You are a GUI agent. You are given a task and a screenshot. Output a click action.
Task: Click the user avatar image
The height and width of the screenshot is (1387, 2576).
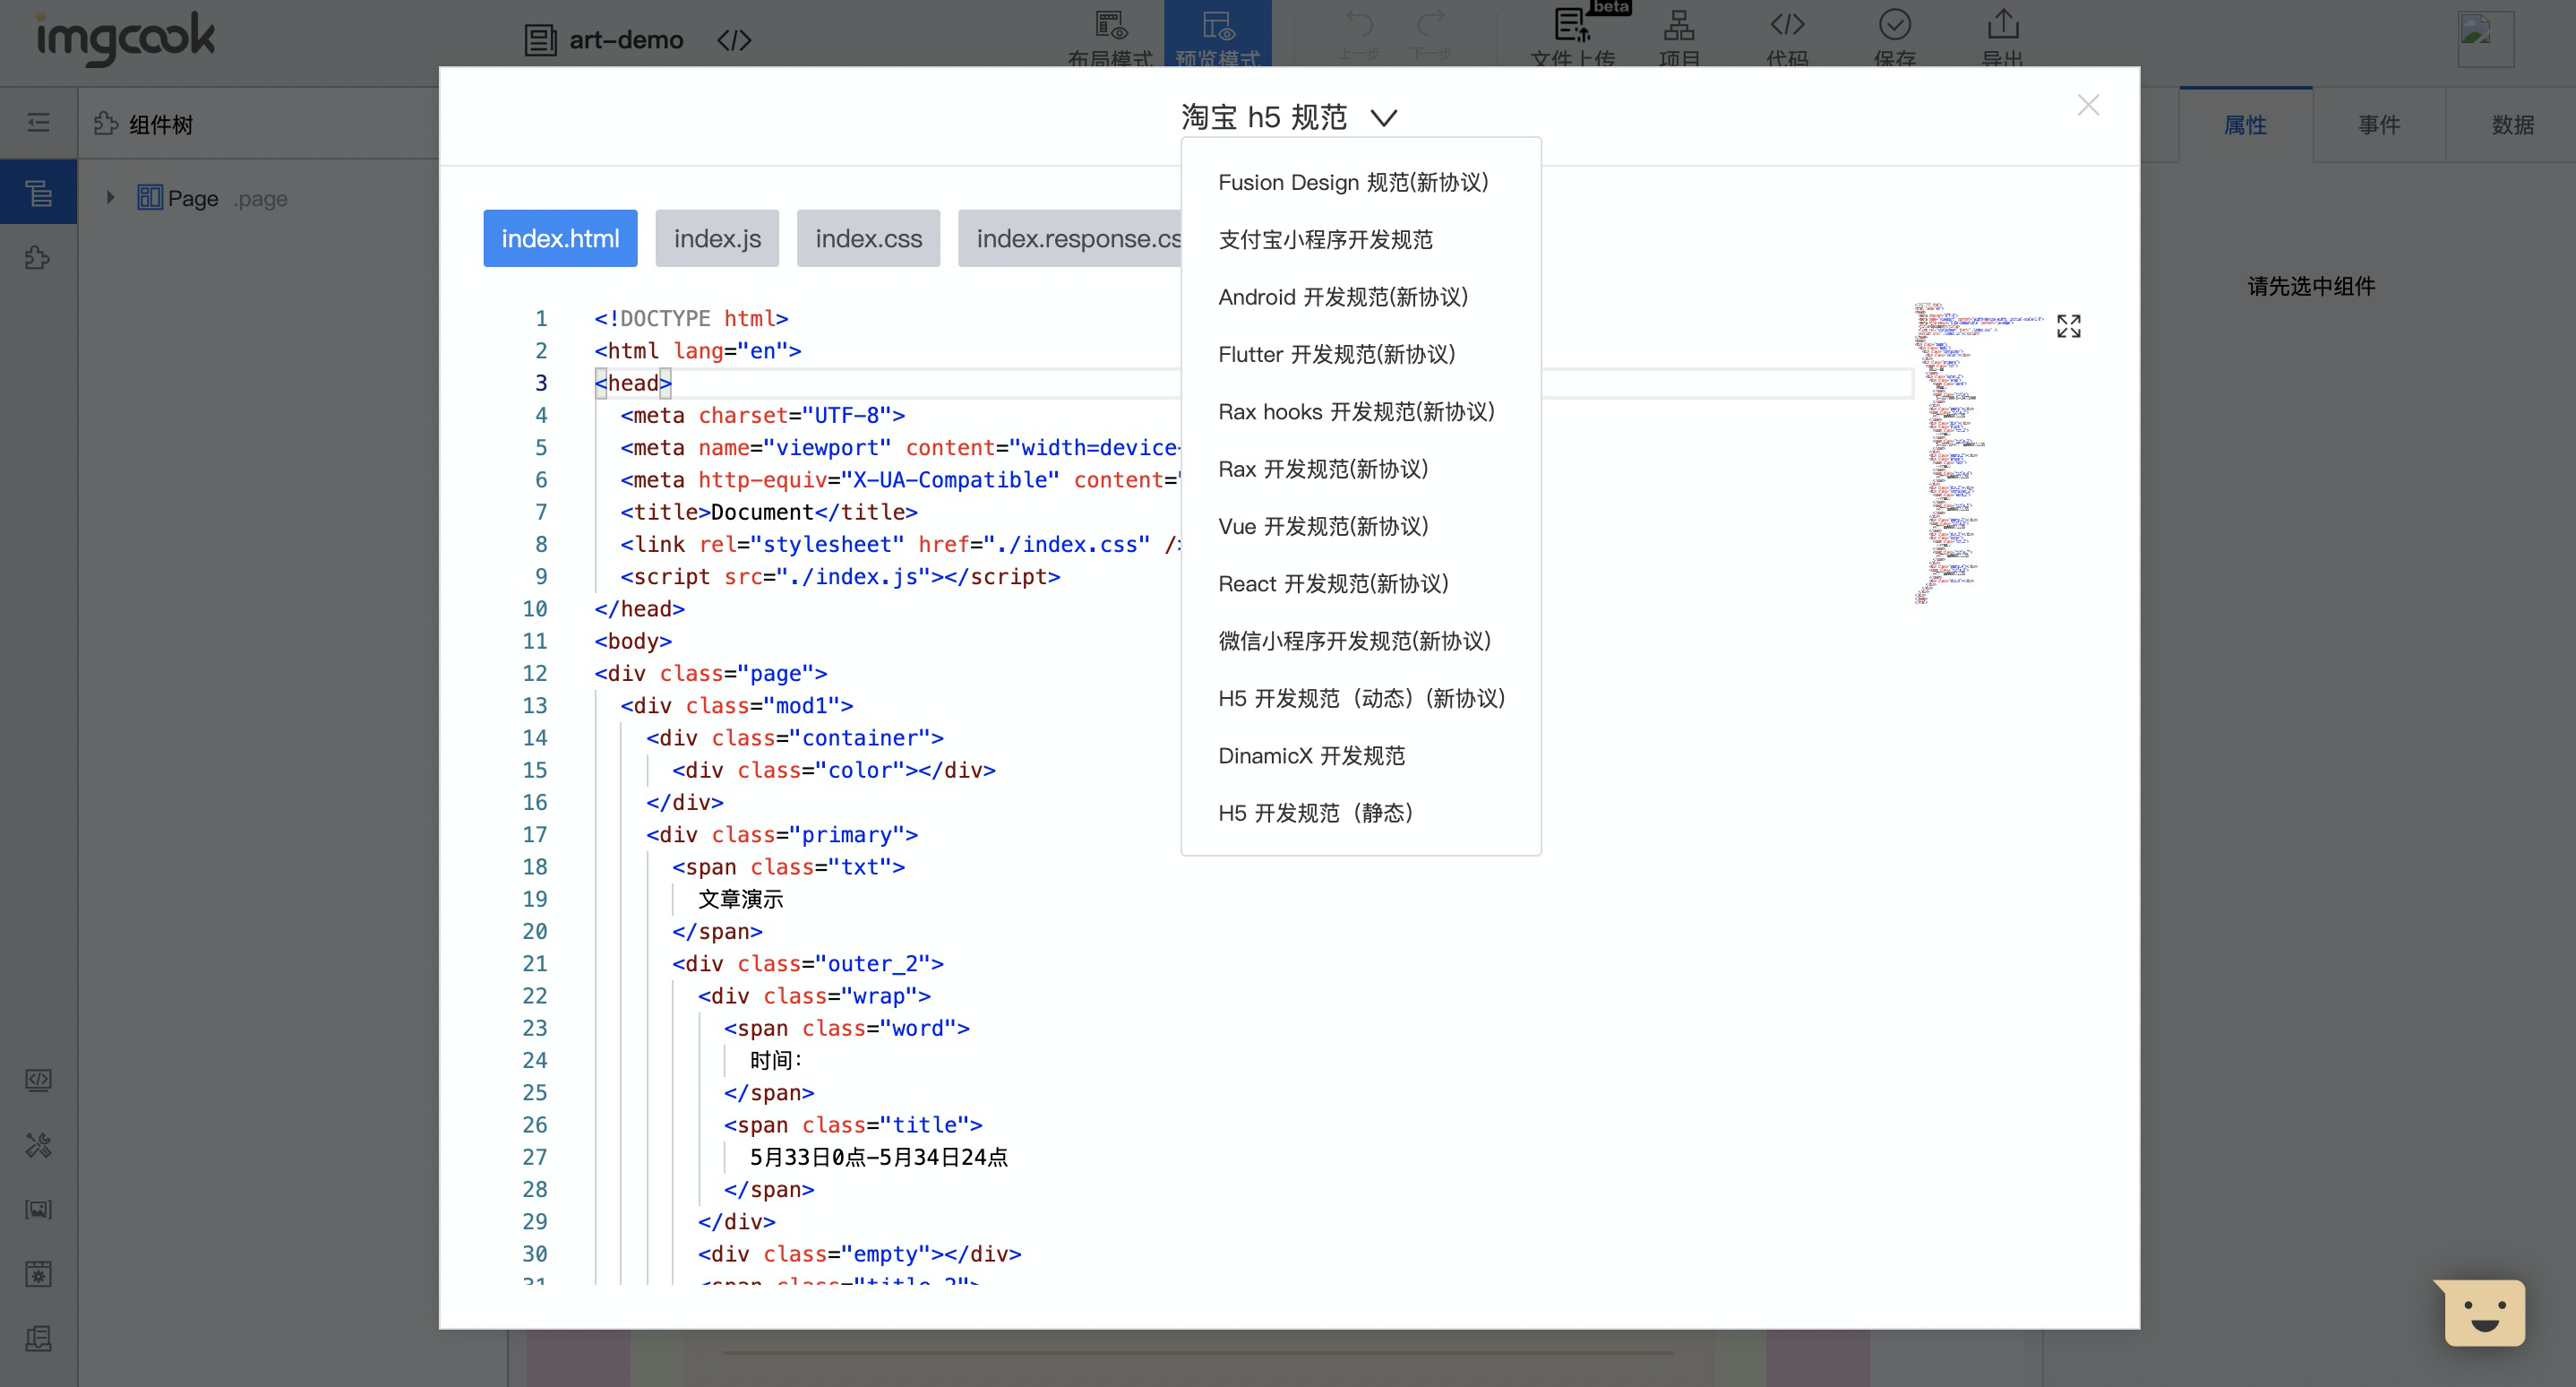tap(2485, 40)
